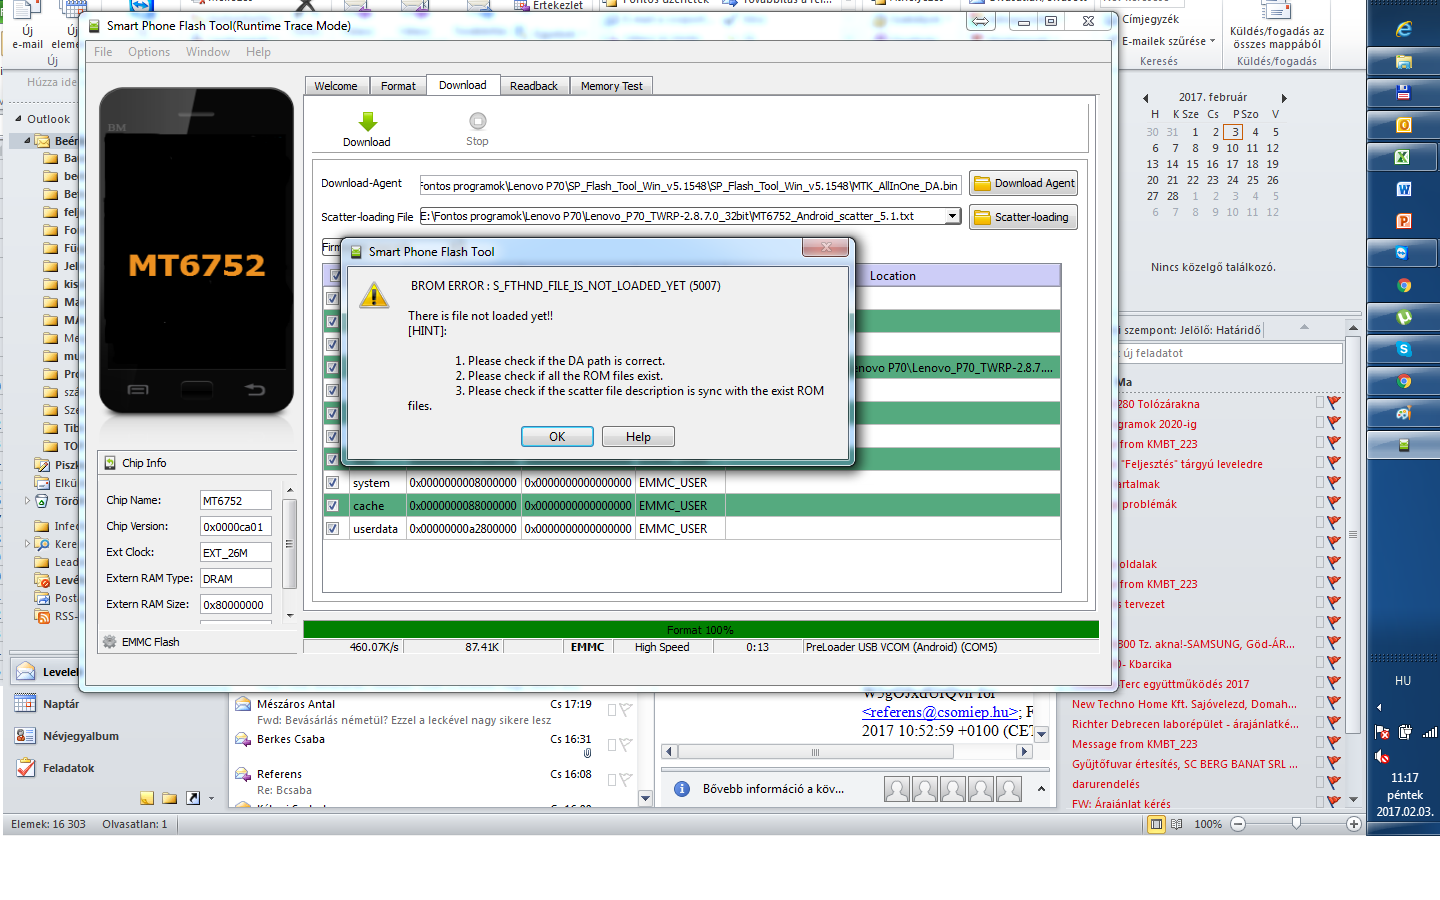Click the zoom-in plus button at 100%
Image resolution: width=1440 pixels, height=900 pixels.
point(1353,824)
